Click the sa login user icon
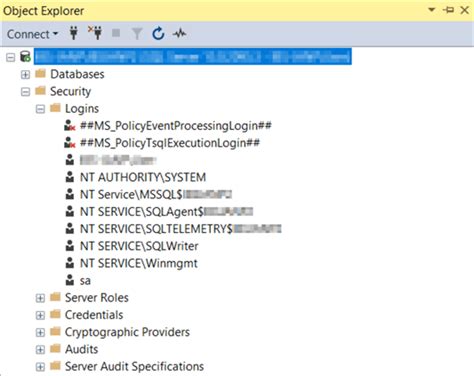The width and height of the screenshot is (474, 376). [x=70, y=281]
